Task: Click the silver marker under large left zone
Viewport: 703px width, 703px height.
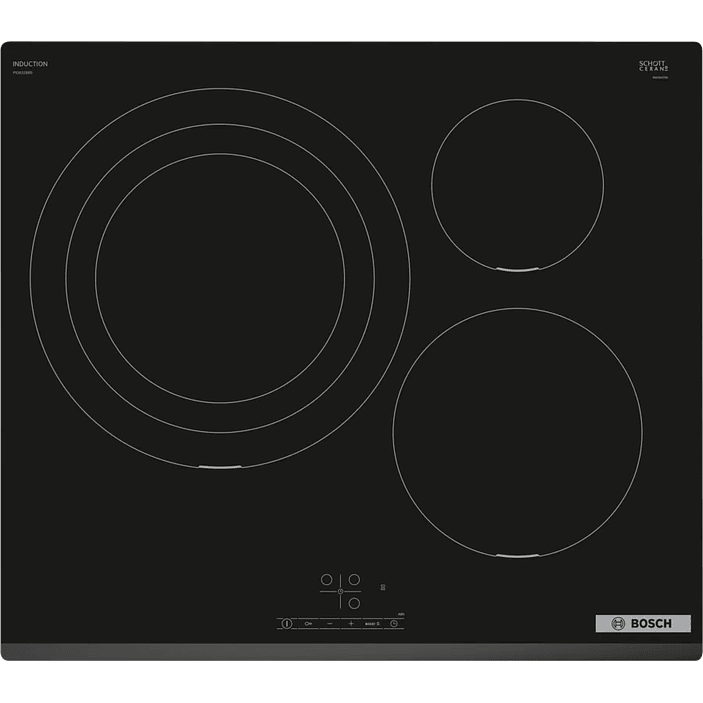Action: coord(219,466)
